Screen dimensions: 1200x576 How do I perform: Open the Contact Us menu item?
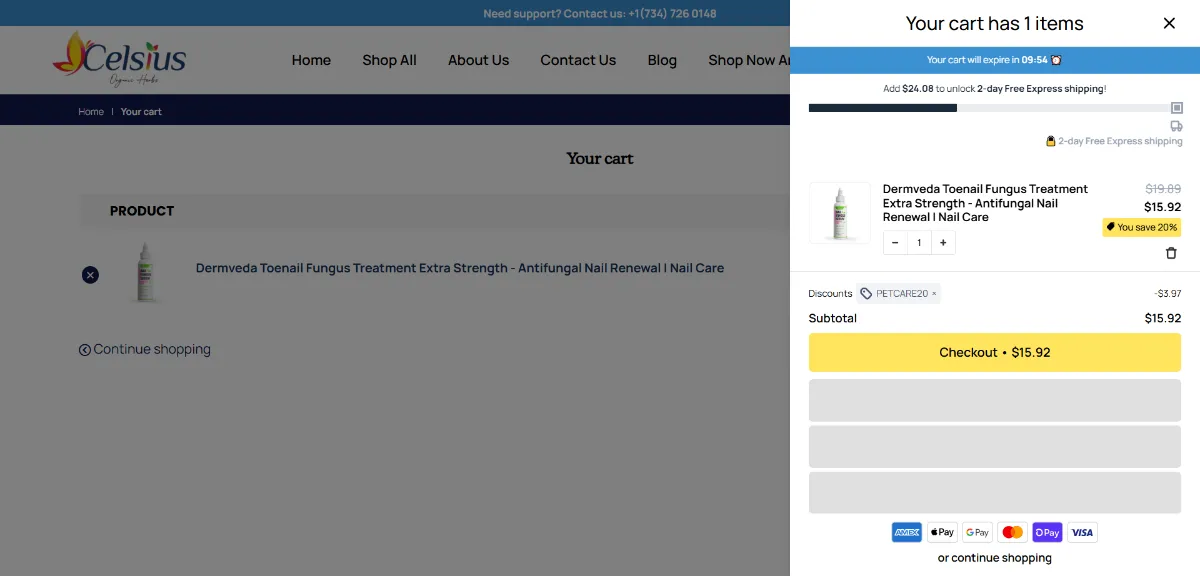(578, 60)
